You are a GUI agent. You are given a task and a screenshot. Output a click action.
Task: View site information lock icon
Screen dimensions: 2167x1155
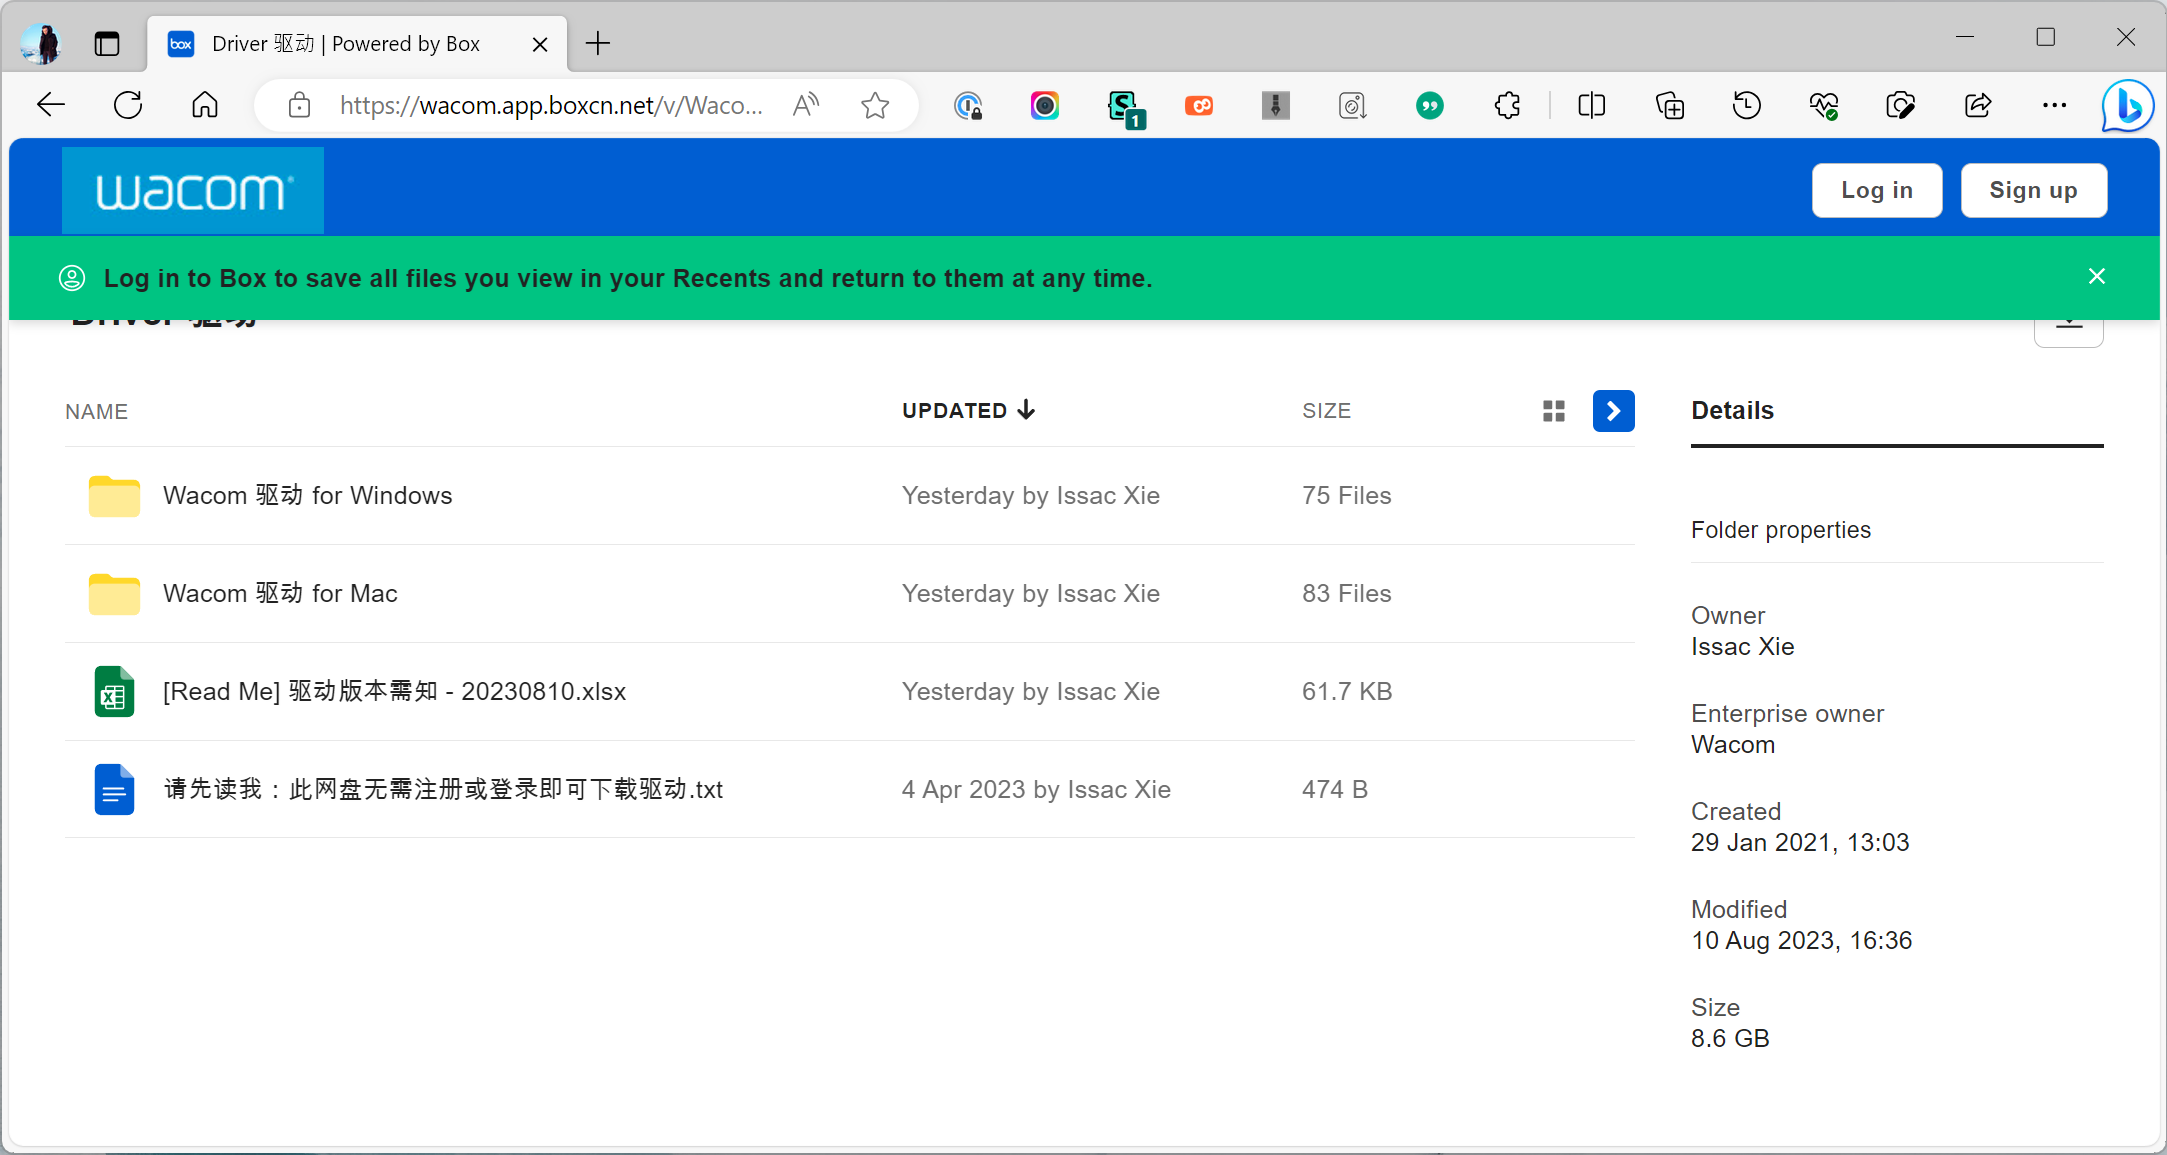pos(299,105)
